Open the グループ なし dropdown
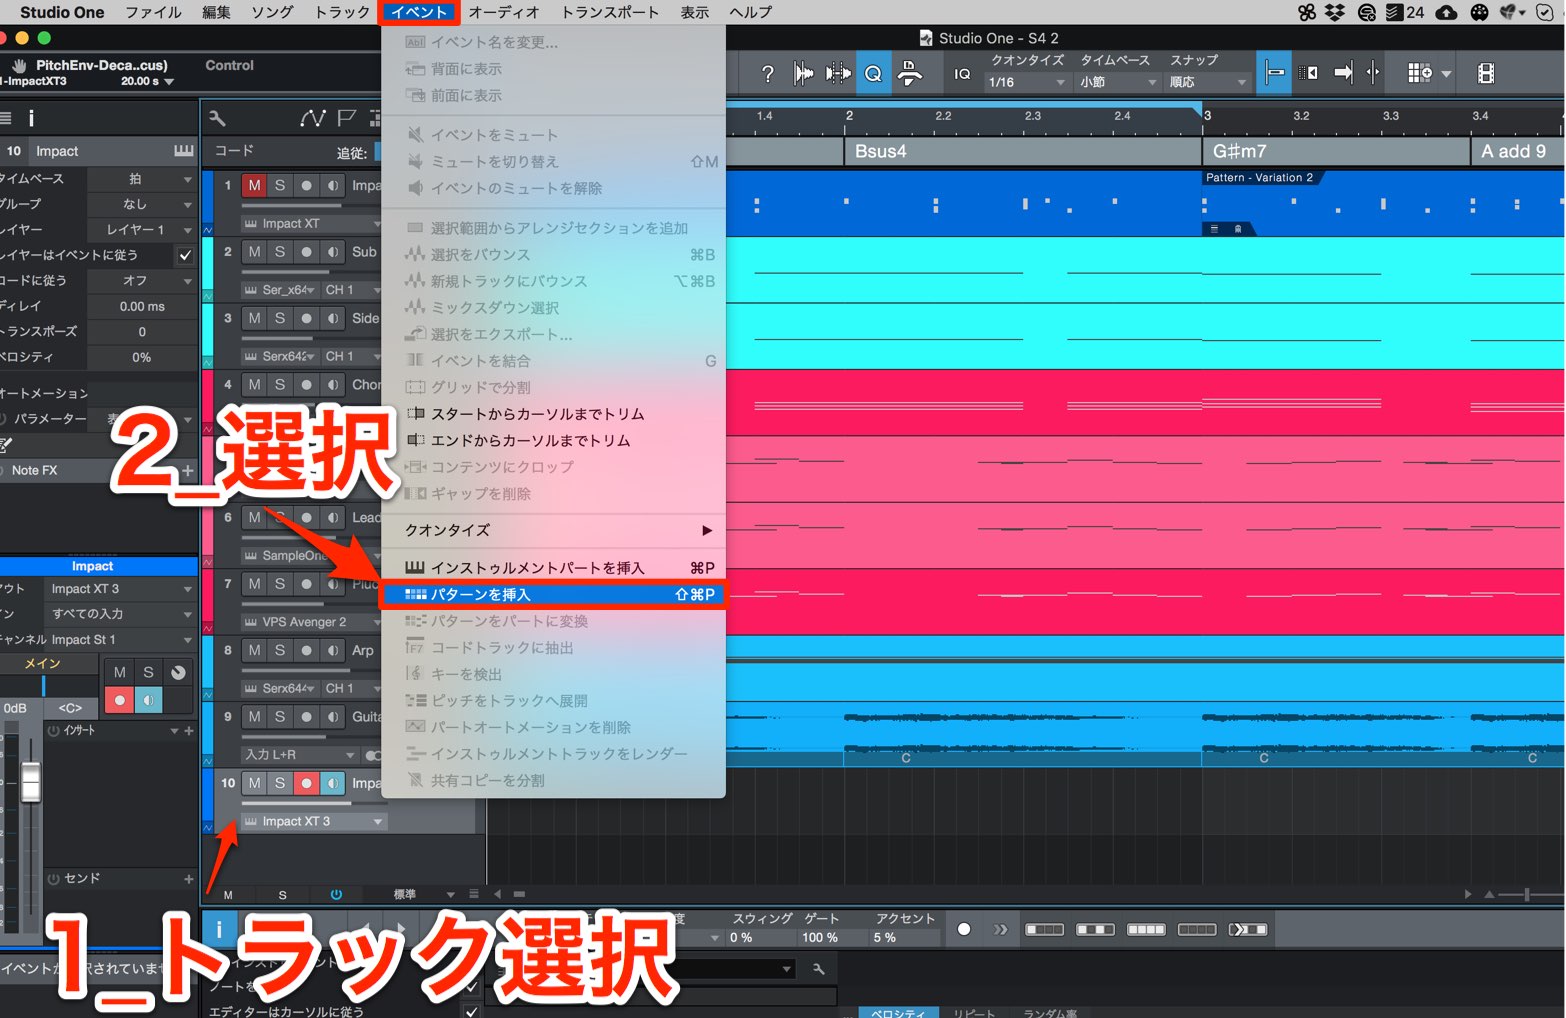The width and height of the screenshot is (1566, 1018). [x=142, y=204]
